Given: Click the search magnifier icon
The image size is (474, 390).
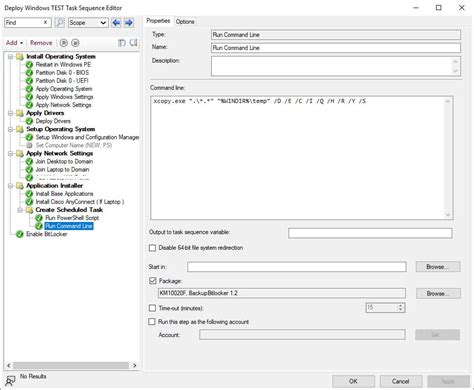Looking at the screenshot, I should (59, 23).
